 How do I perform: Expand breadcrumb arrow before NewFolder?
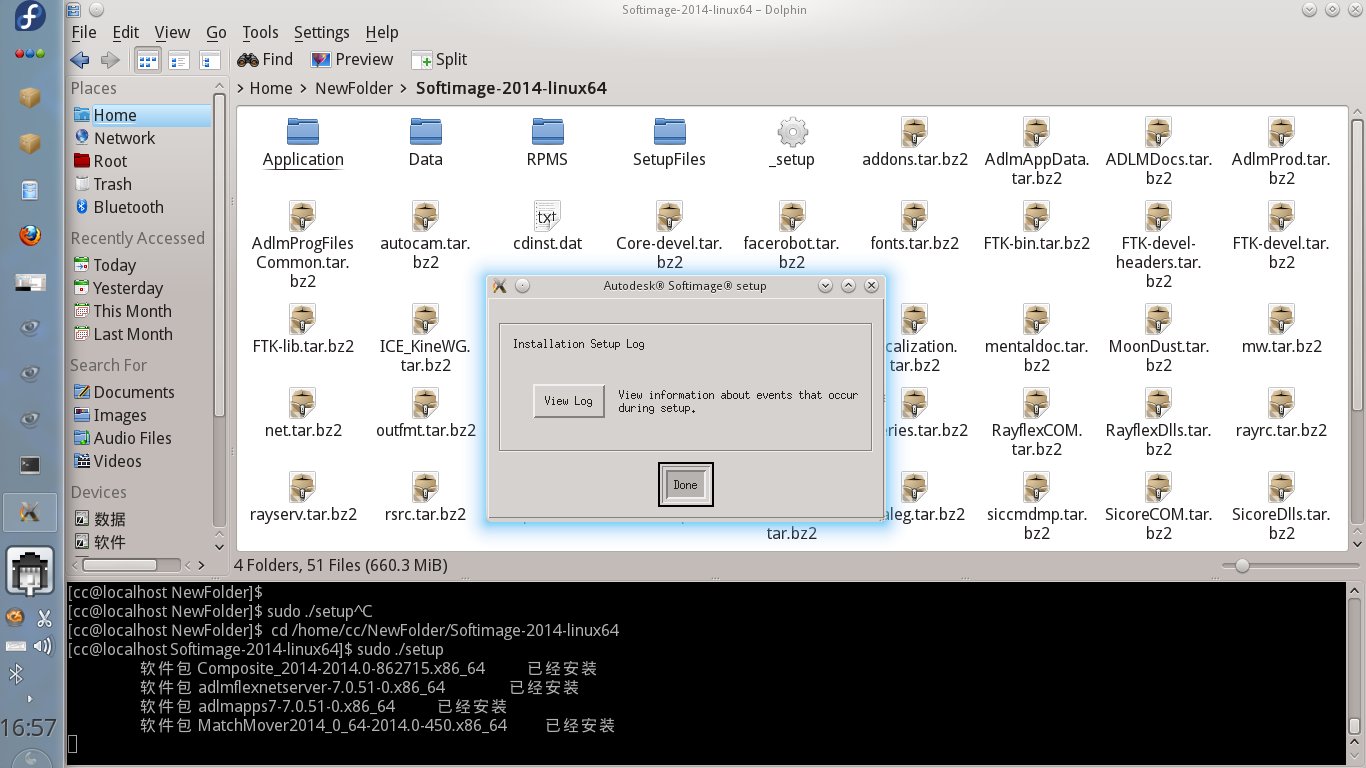pos(304,88)
